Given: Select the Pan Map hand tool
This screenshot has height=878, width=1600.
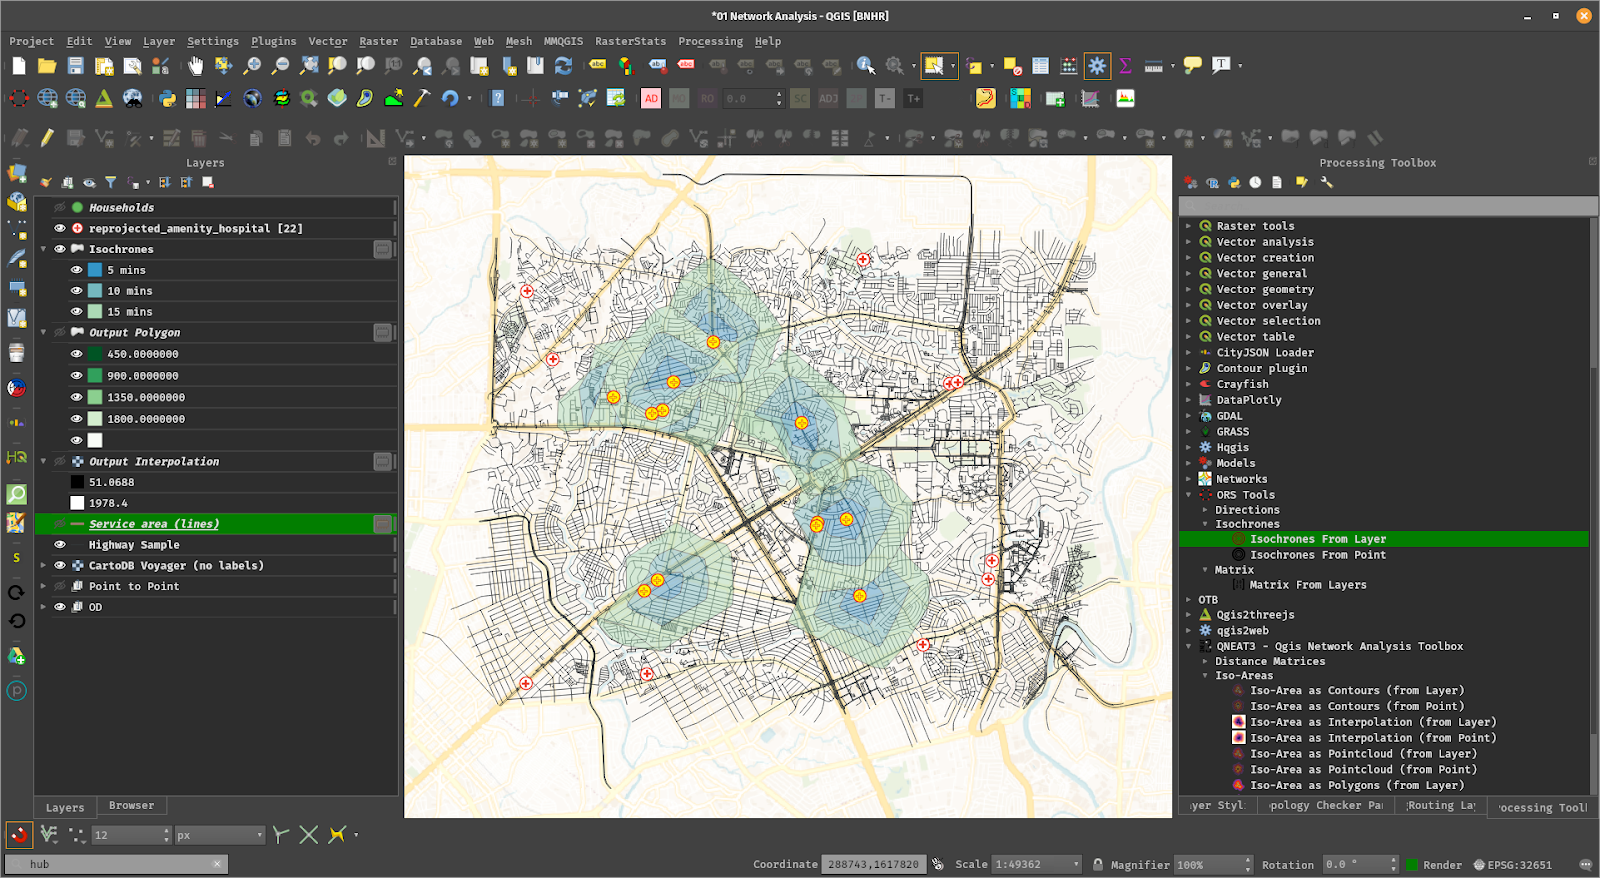Looking at the screenshot, I should point(195,66).
